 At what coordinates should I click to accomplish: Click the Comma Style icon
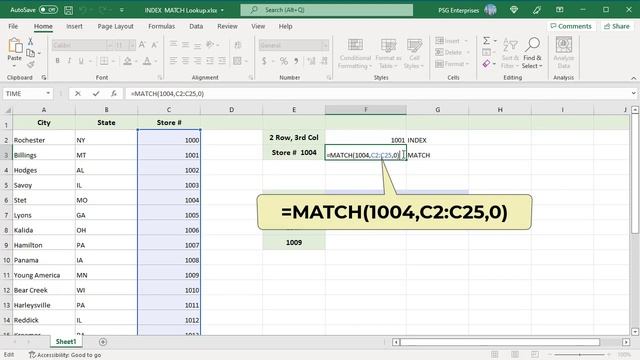[296, 61]
